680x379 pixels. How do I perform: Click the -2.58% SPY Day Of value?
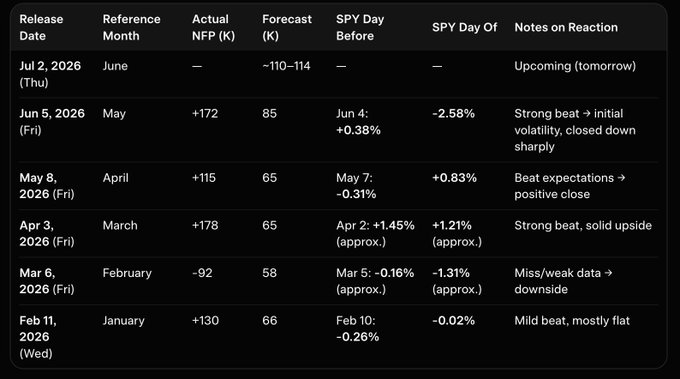453,114
